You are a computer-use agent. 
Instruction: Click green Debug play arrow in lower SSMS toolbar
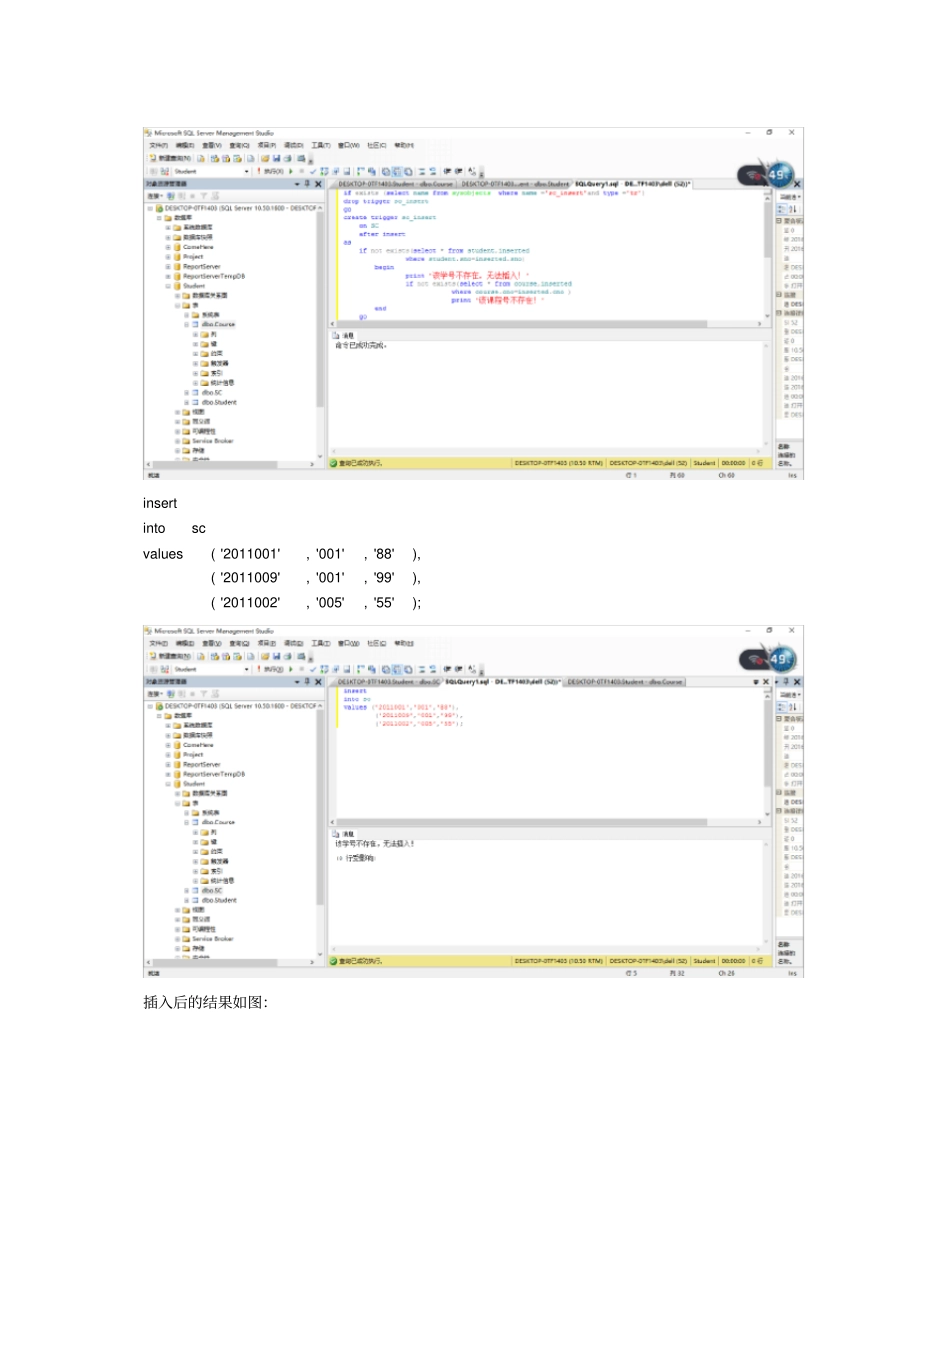291,669
